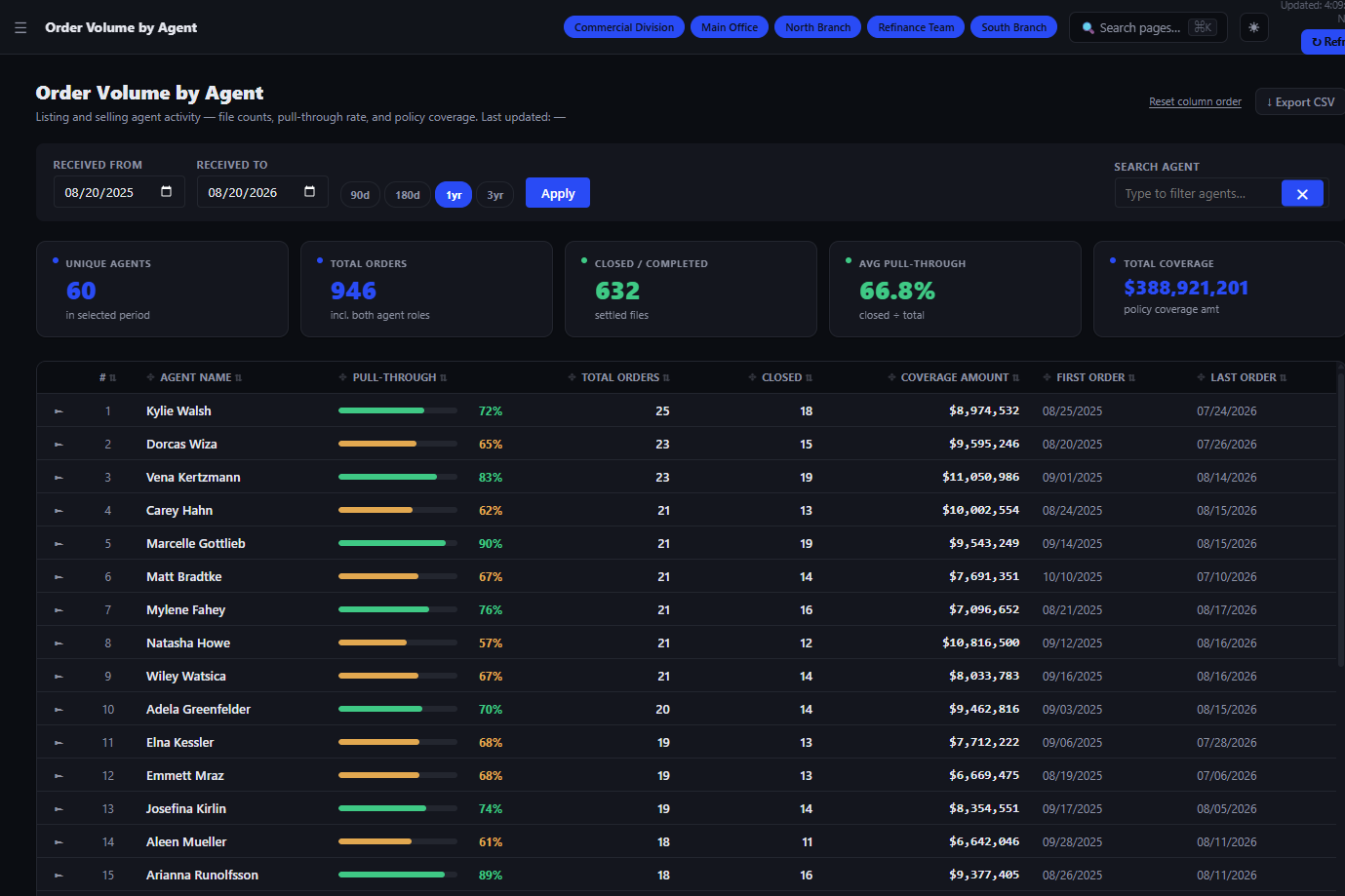
Task: Grab the Coverage Amount column move handle
Action: point(892,378)
